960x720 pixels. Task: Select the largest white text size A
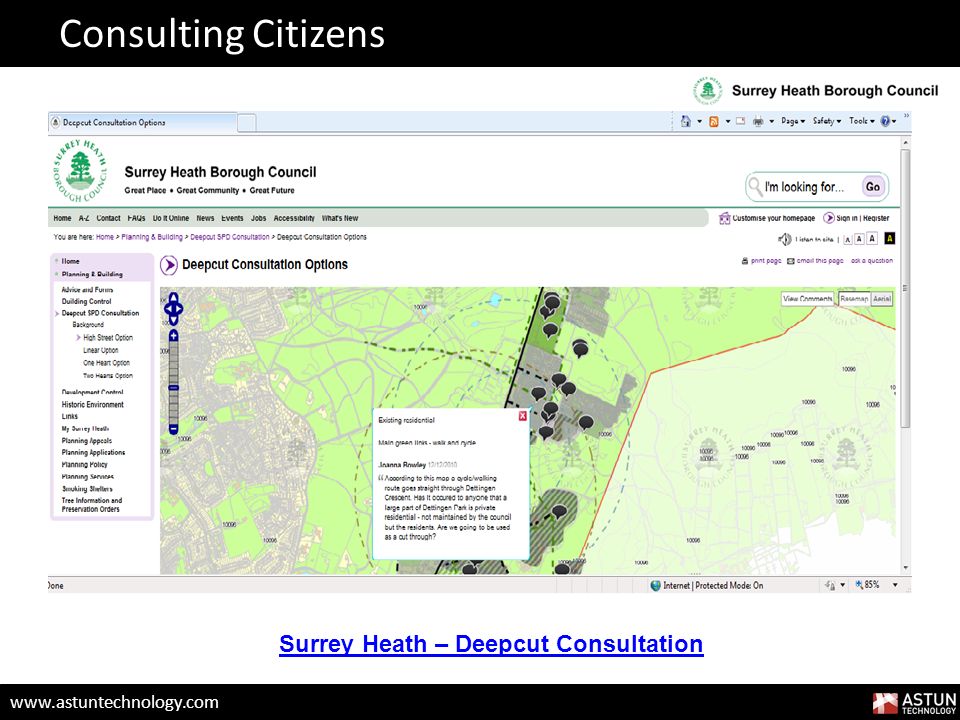tap(872, 239)
